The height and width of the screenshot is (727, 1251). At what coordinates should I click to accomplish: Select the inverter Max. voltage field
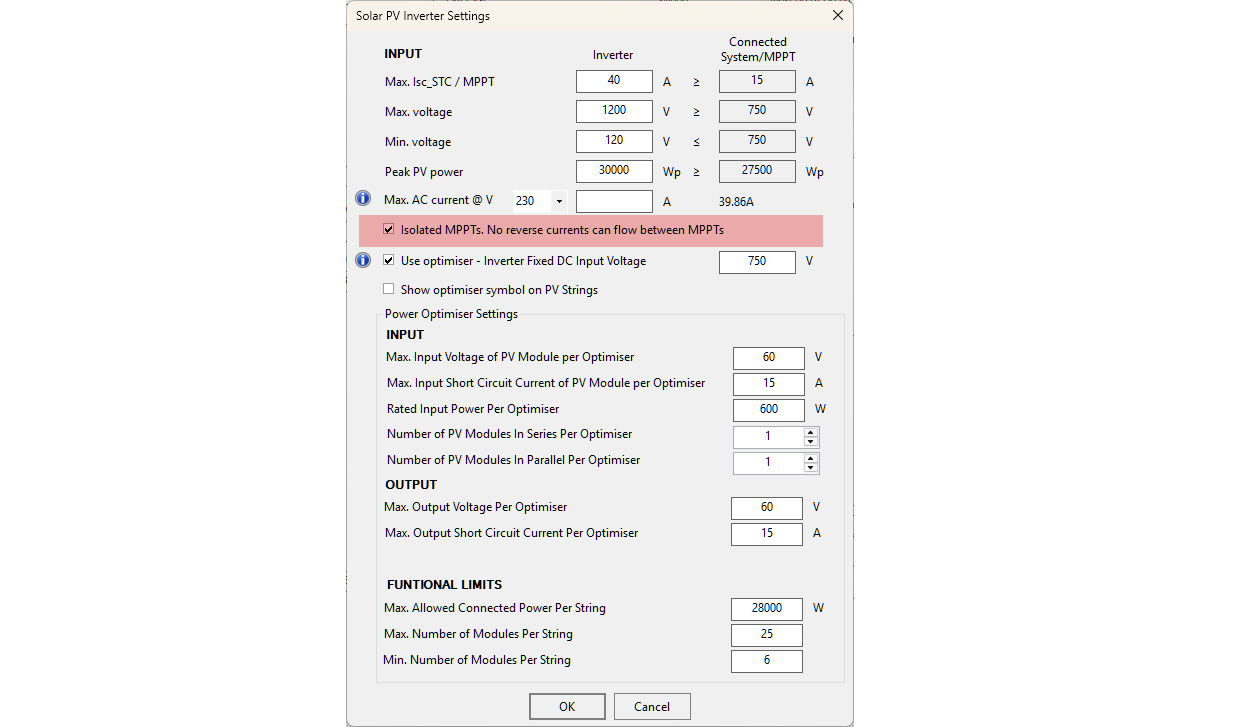click(x=614, y=111)
